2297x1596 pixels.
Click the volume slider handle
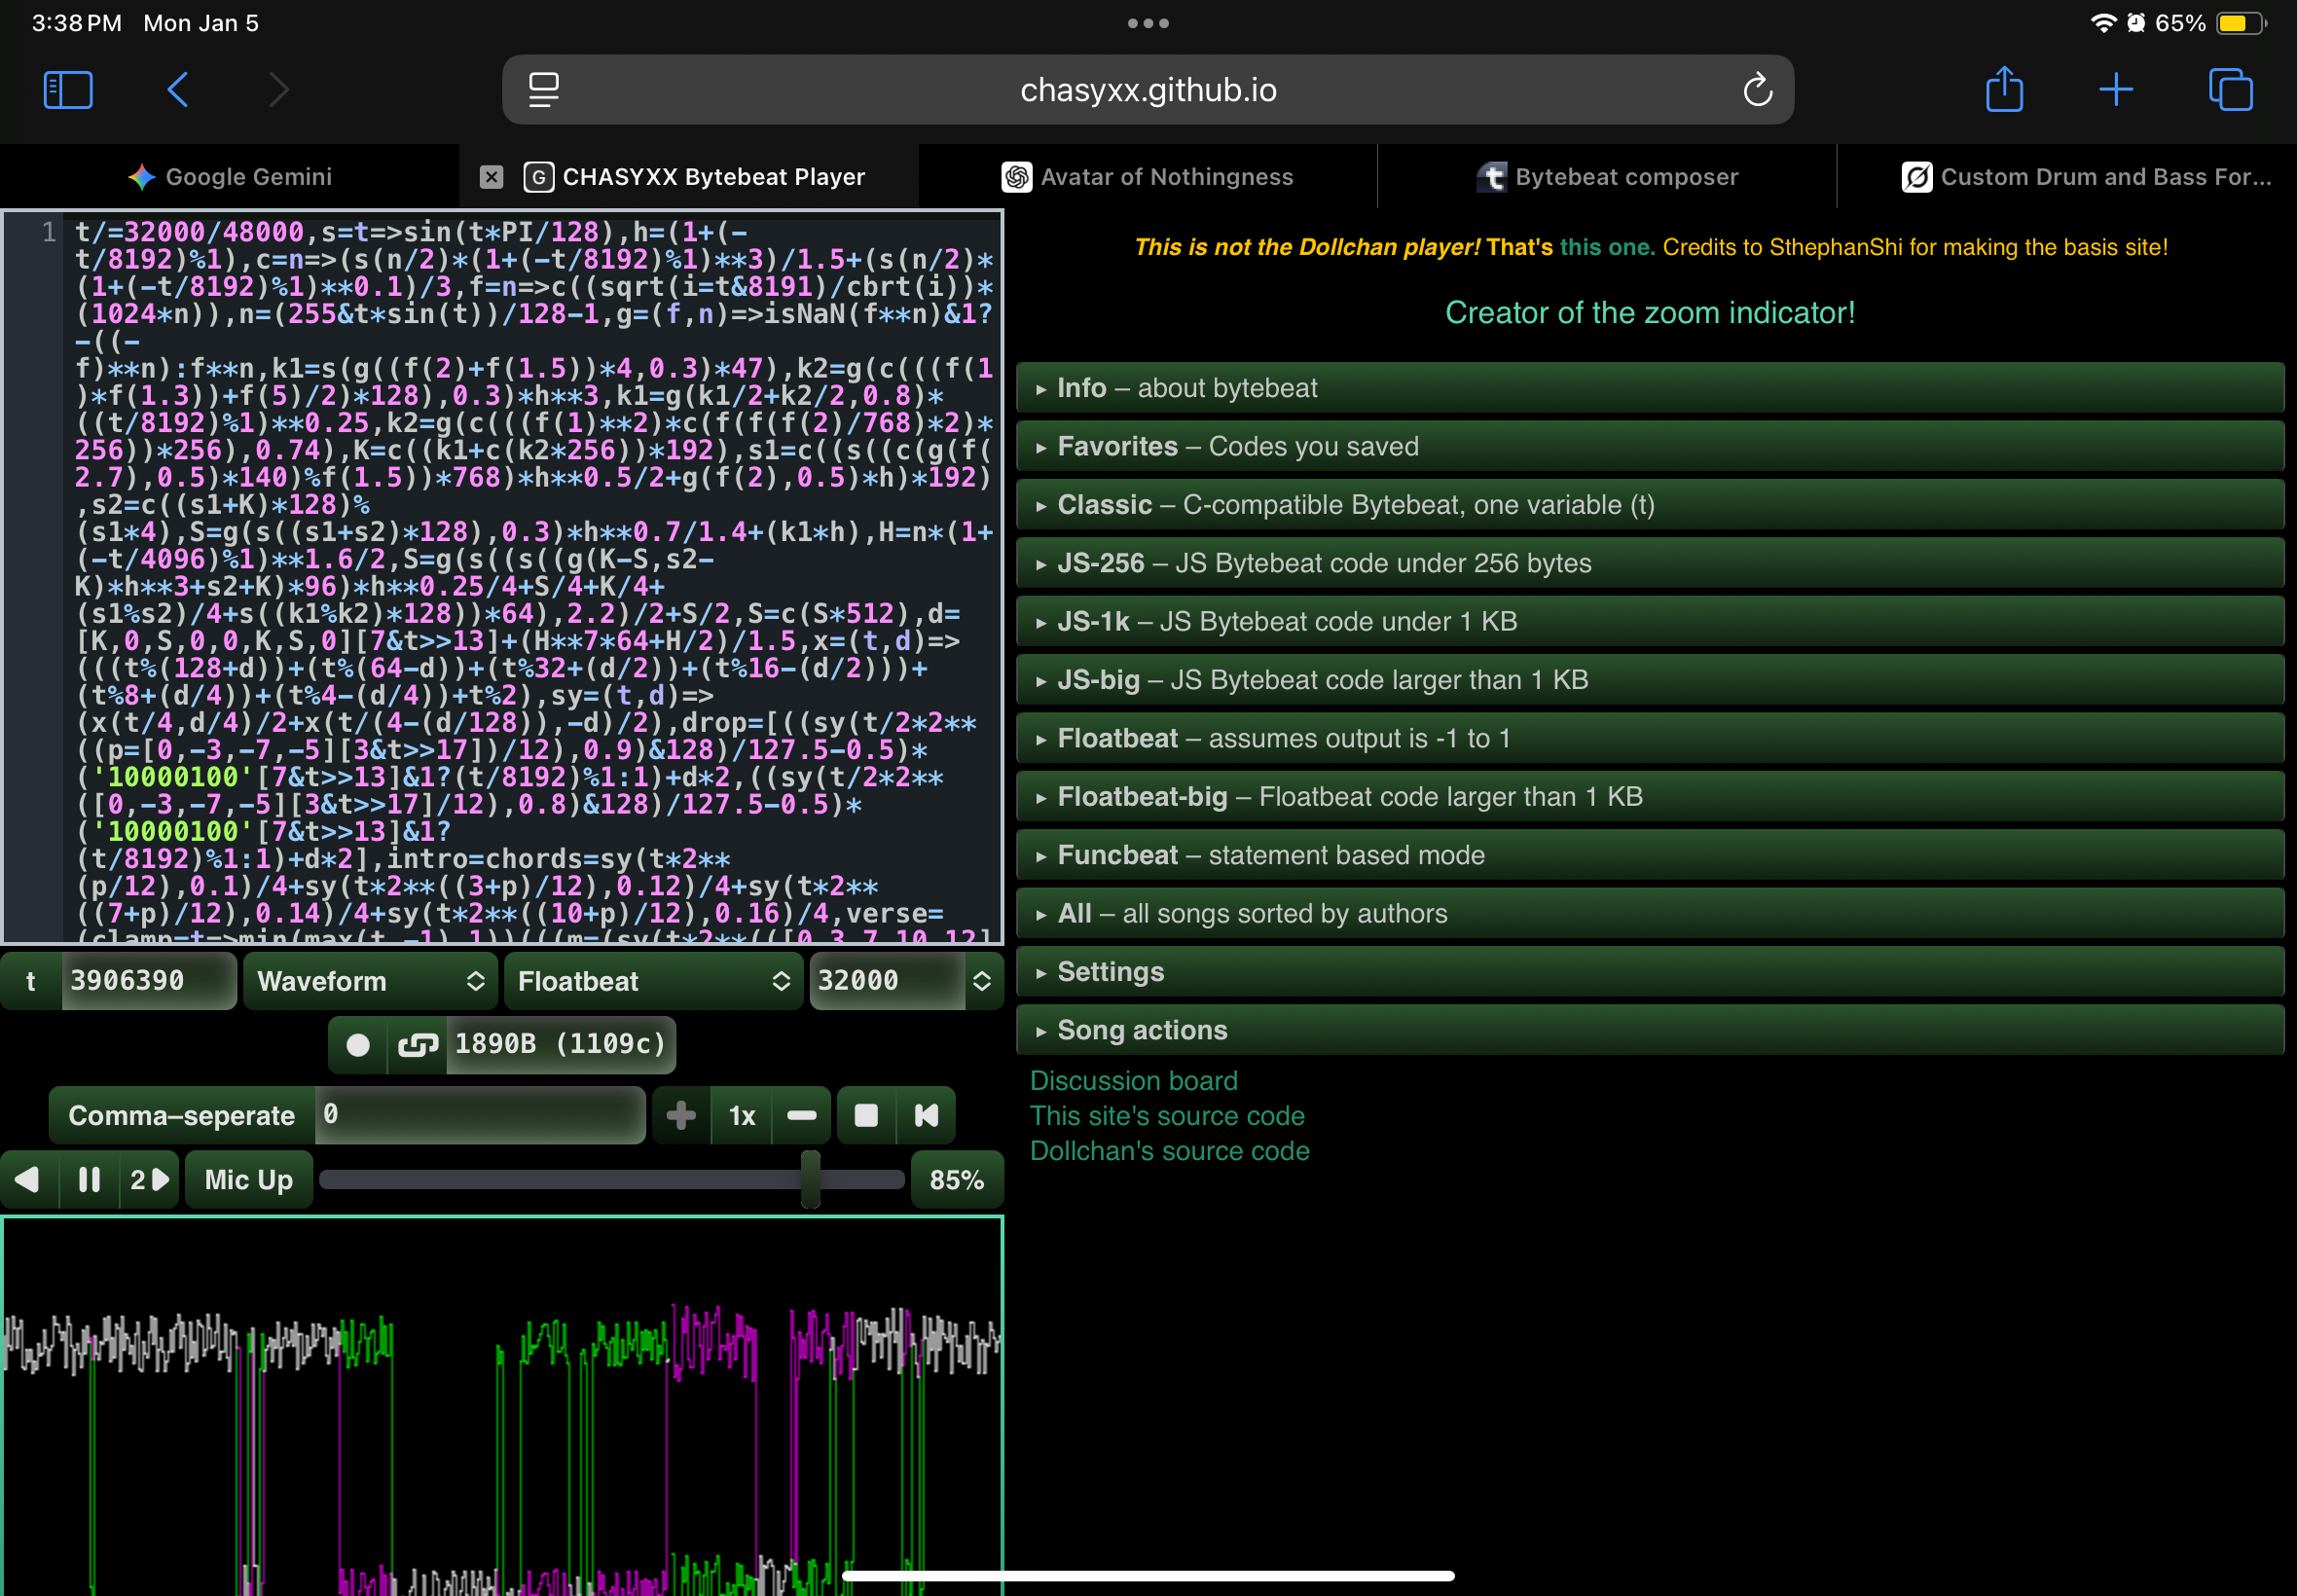click(810, 1180)
